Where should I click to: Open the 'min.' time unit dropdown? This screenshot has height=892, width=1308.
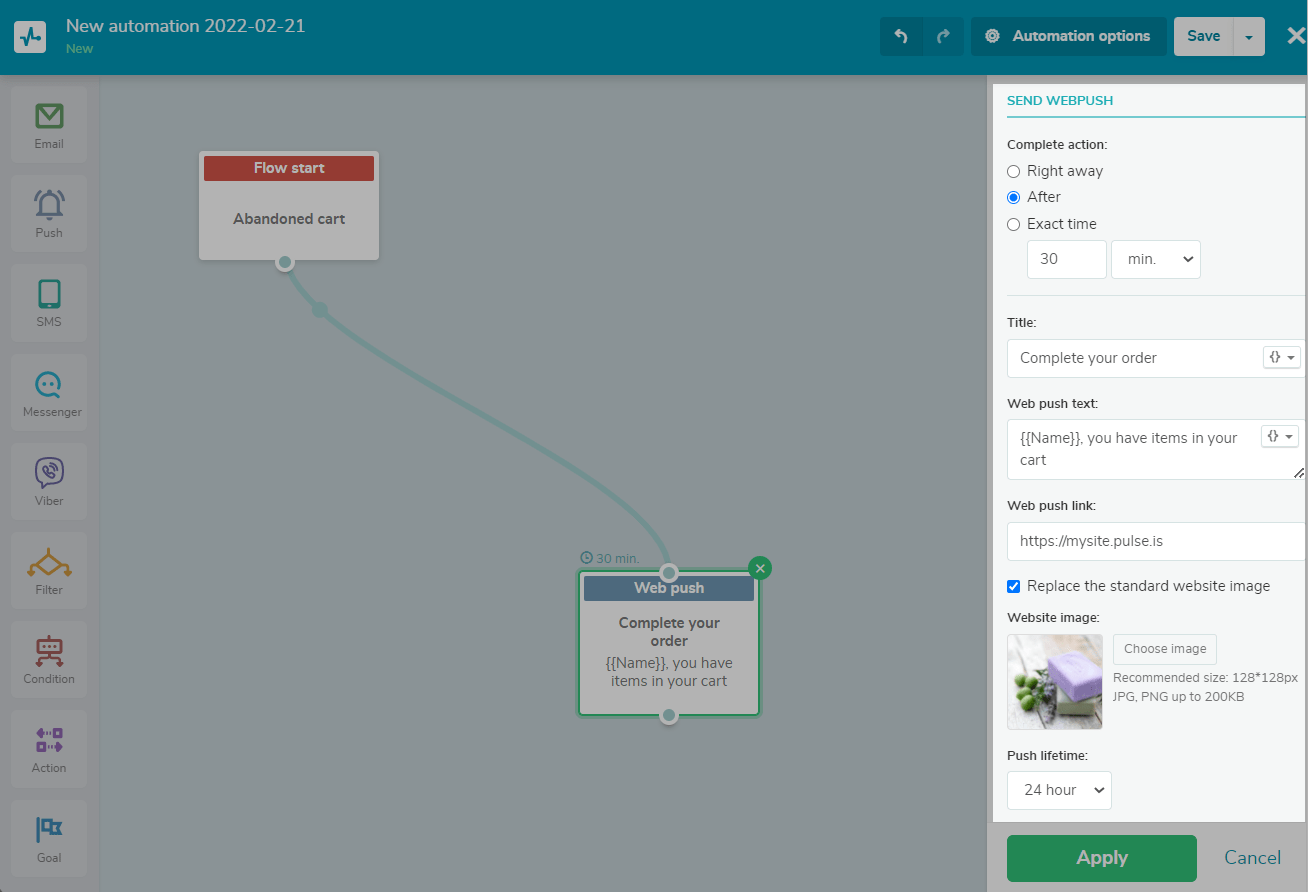click(1155, 259)
